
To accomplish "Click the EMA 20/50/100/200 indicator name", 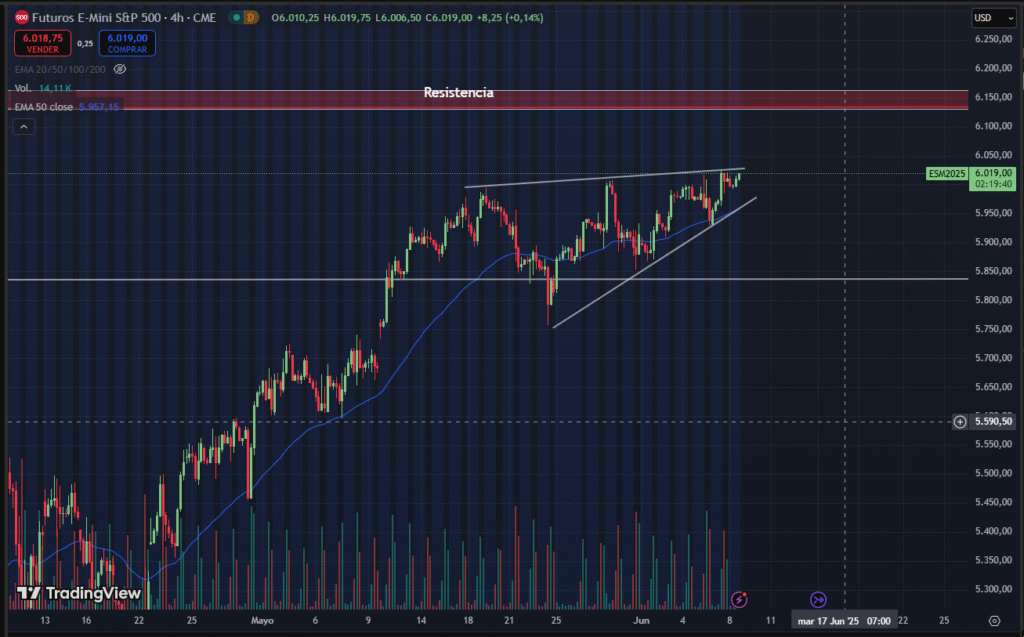I will 60,69.
